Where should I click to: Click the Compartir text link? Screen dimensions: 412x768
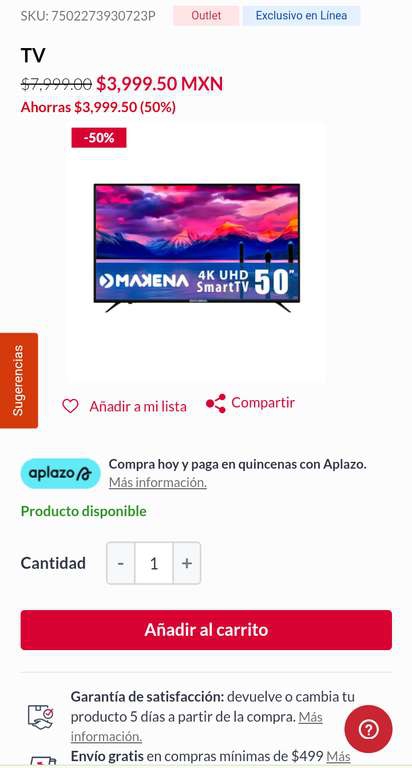pos(263,403)
